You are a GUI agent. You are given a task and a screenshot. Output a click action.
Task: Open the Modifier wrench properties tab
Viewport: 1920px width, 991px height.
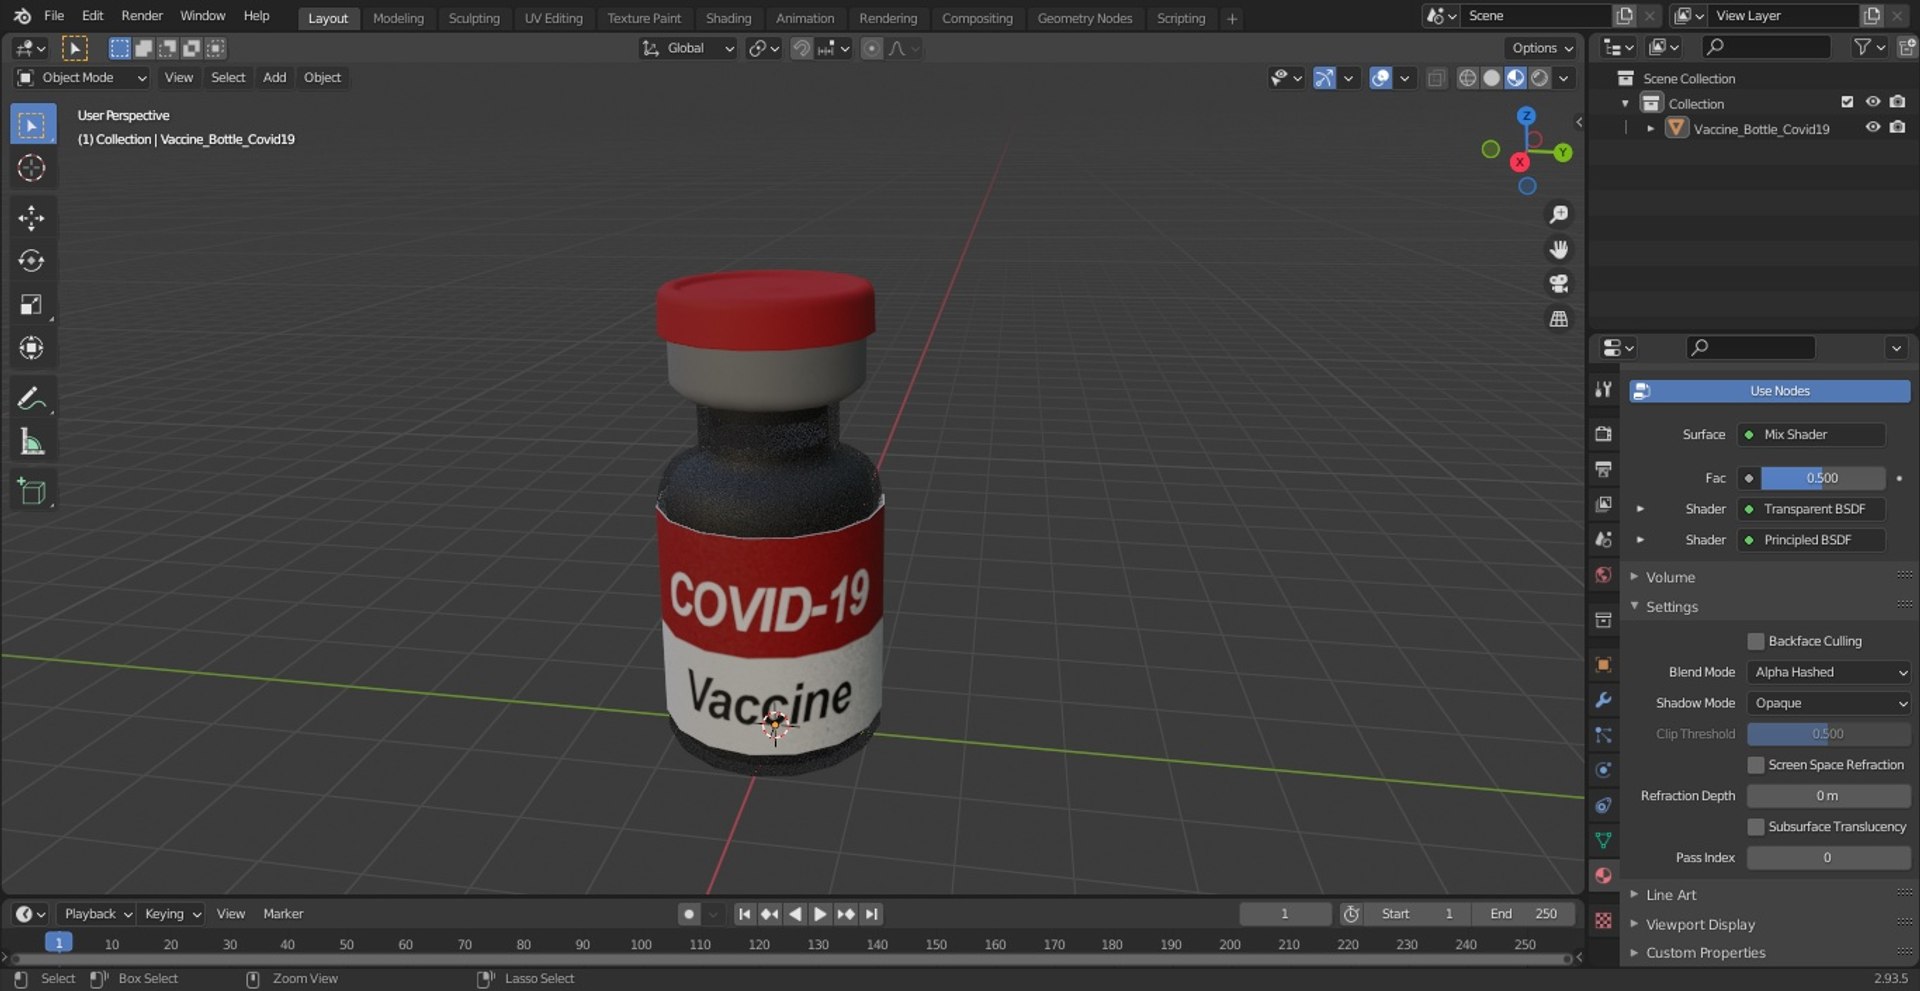[1603, 700]
